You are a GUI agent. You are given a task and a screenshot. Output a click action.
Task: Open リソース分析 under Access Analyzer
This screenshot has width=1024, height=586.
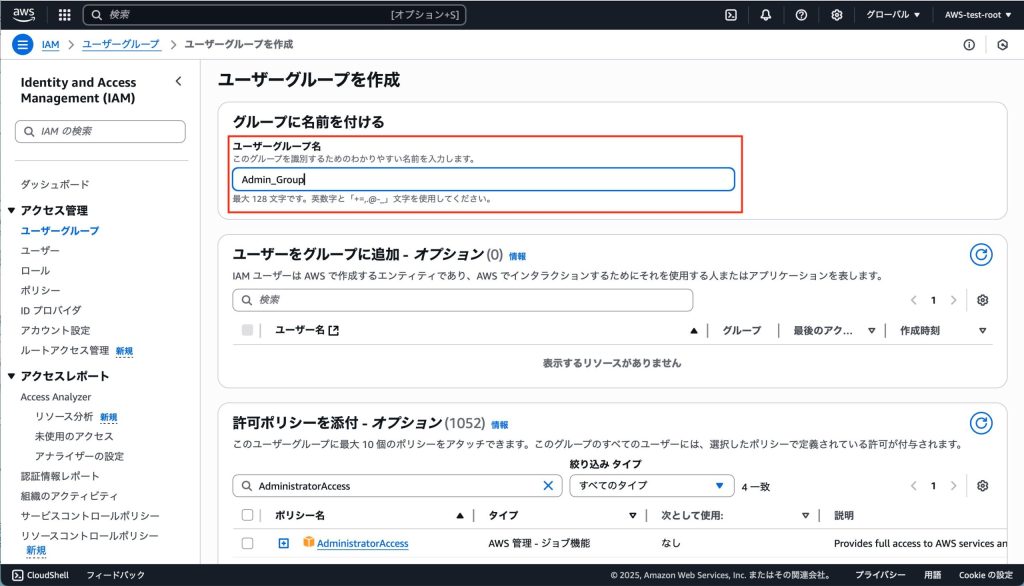tap(64, 416)
